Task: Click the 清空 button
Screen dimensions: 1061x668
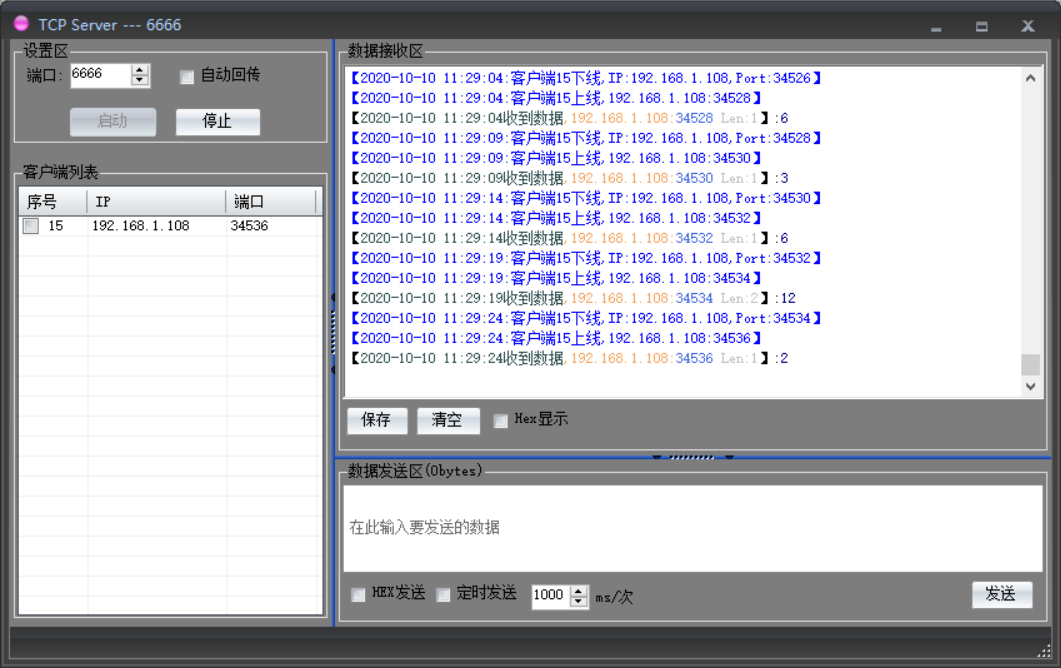Action: coord(448,420)
